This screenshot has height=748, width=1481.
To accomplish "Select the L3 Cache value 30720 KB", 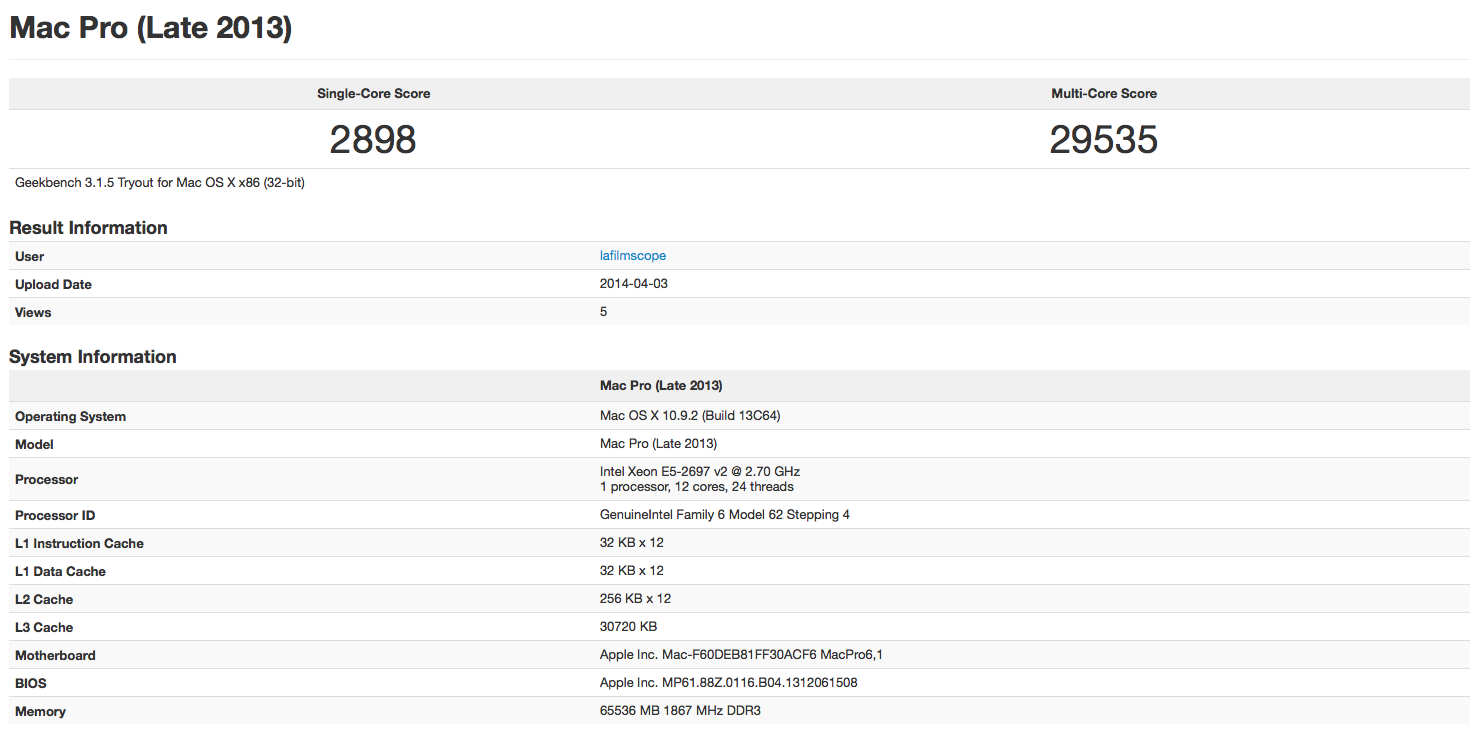I will (x=628, y=627).
